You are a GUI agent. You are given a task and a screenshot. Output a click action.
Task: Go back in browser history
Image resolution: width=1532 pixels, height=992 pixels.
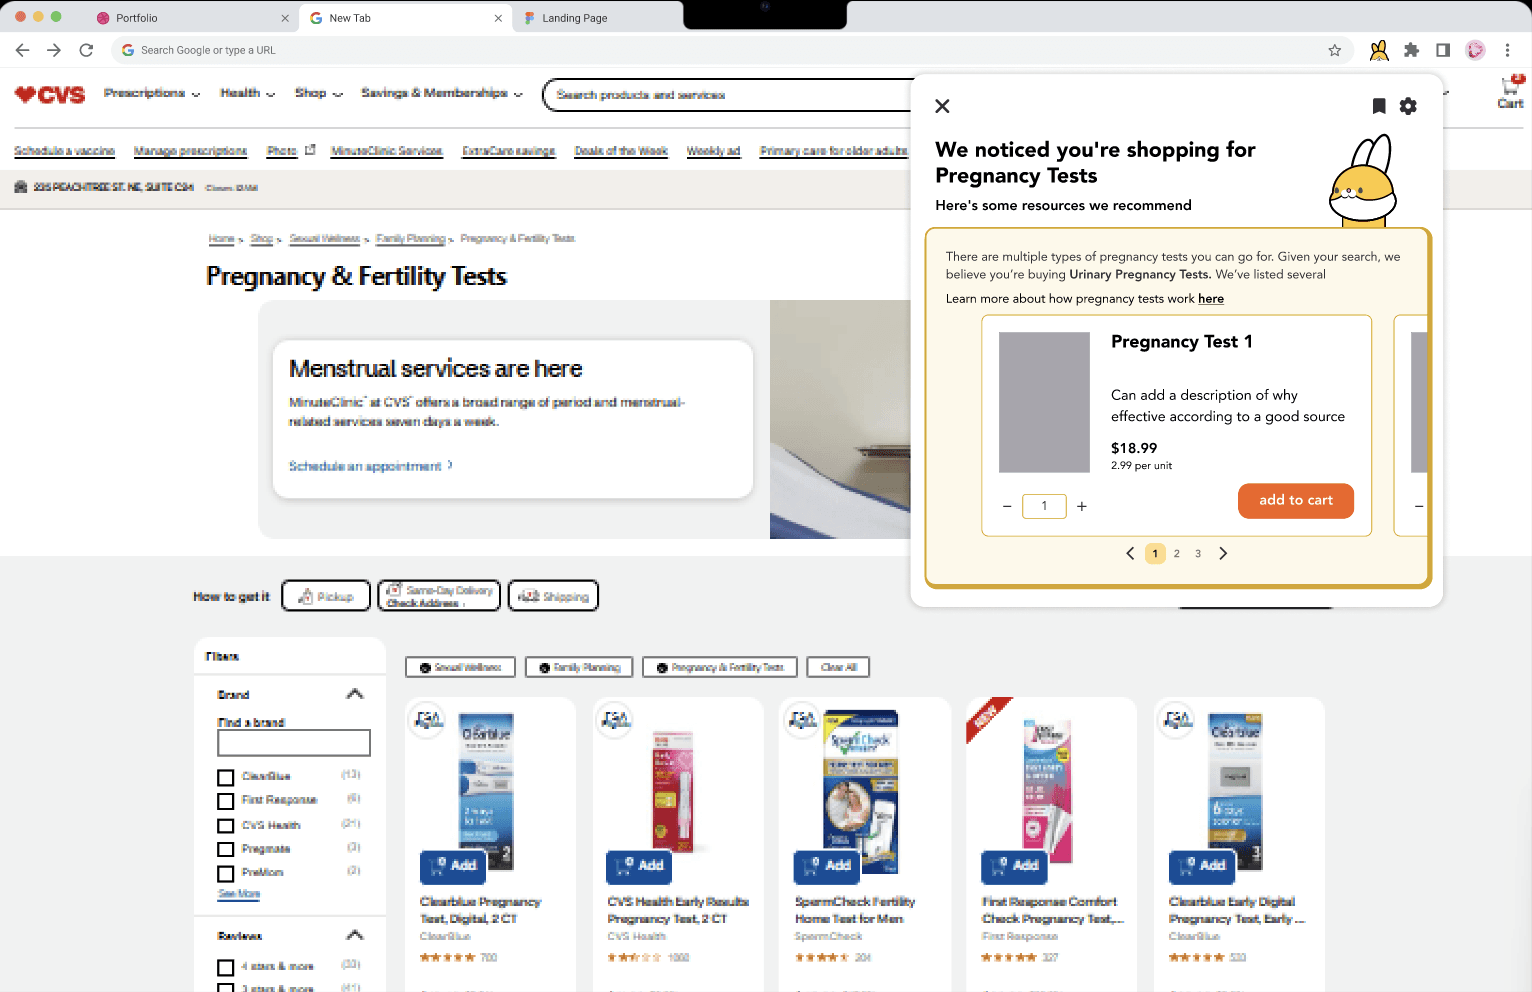coord(23,50)
